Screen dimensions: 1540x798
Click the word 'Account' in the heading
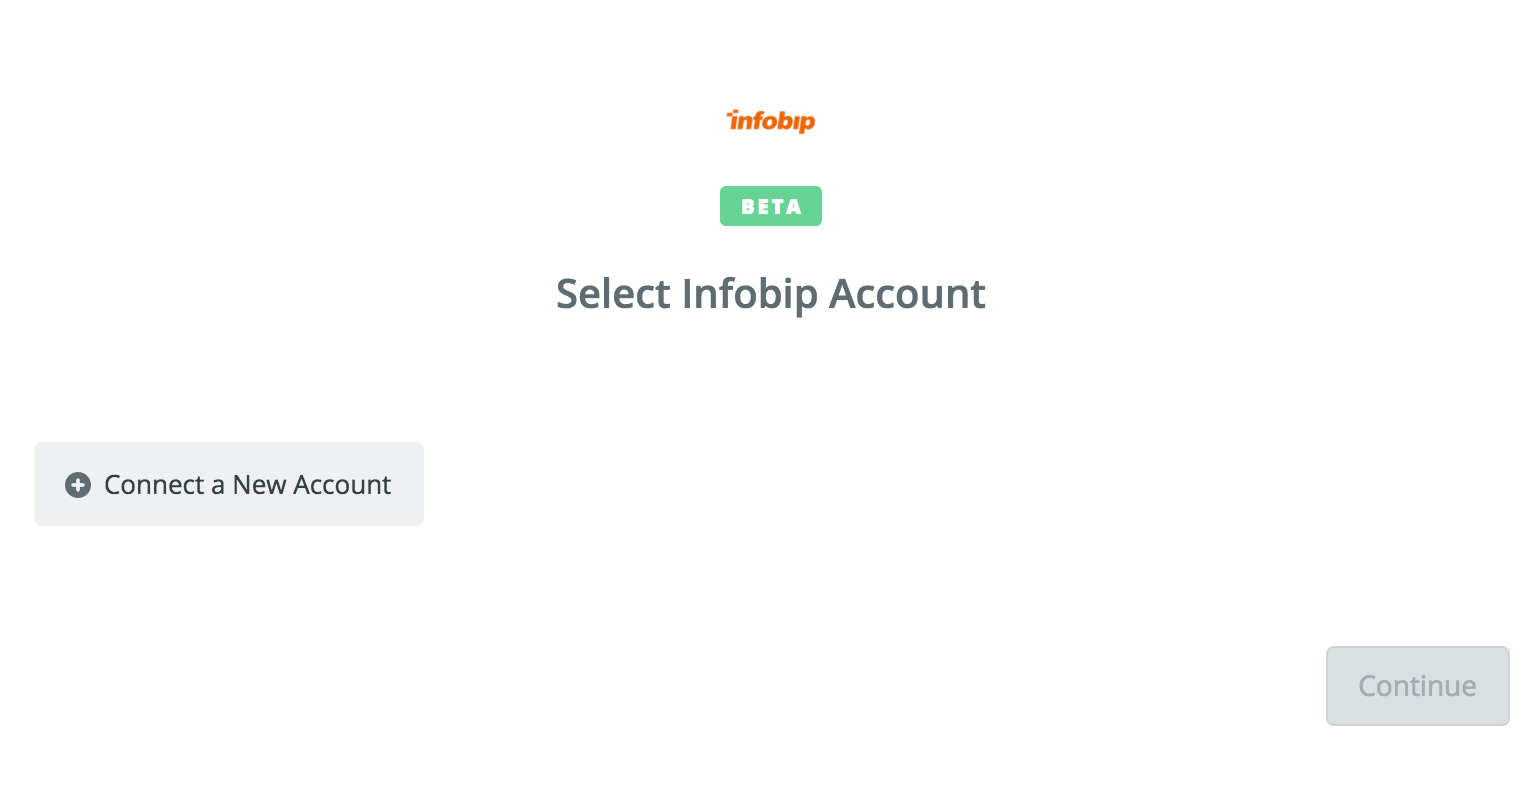click(908, 294)
